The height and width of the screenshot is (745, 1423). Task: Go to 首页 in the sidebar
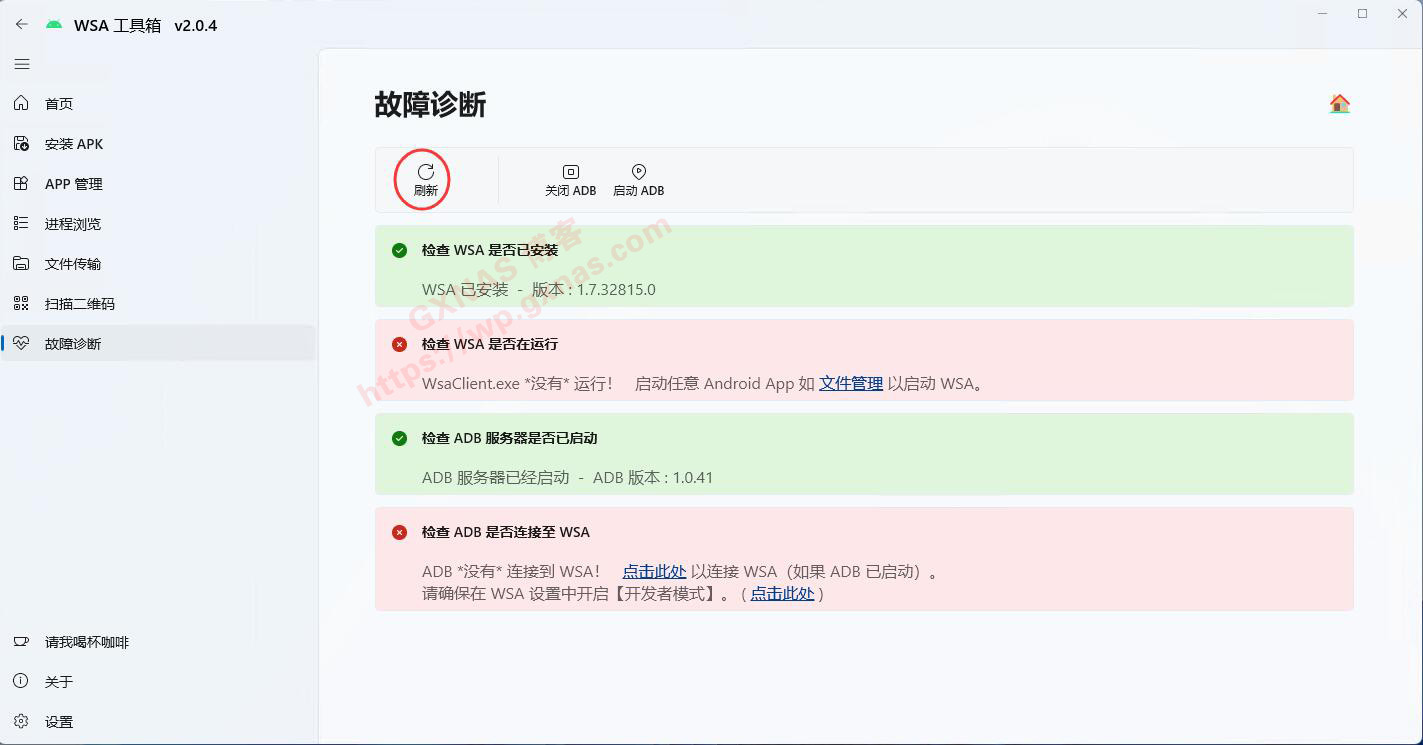coord(58,104)
